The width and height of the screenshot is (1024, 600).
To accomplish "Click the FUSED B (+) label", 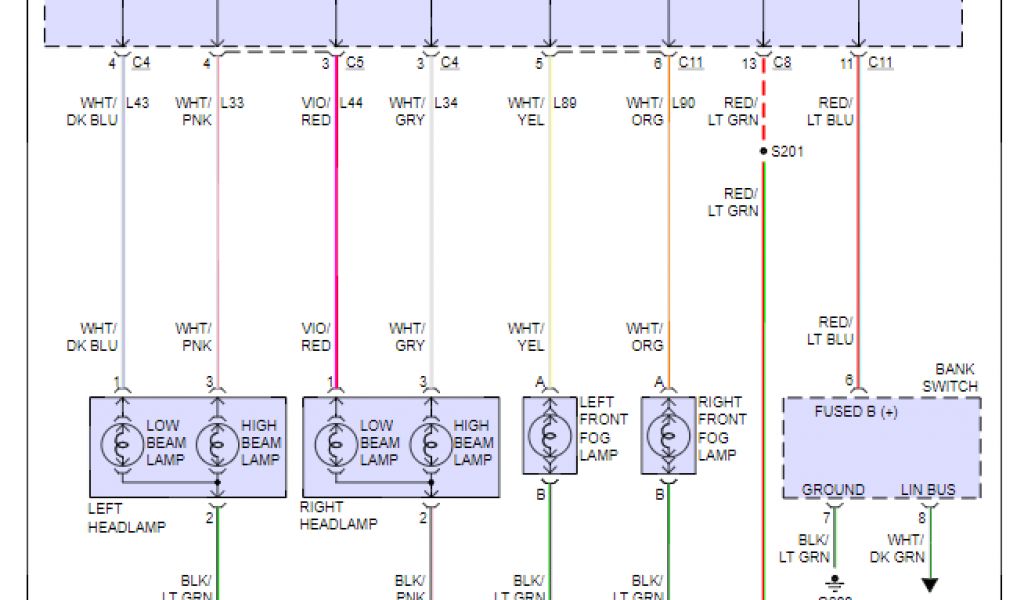I will click(854, 413).
